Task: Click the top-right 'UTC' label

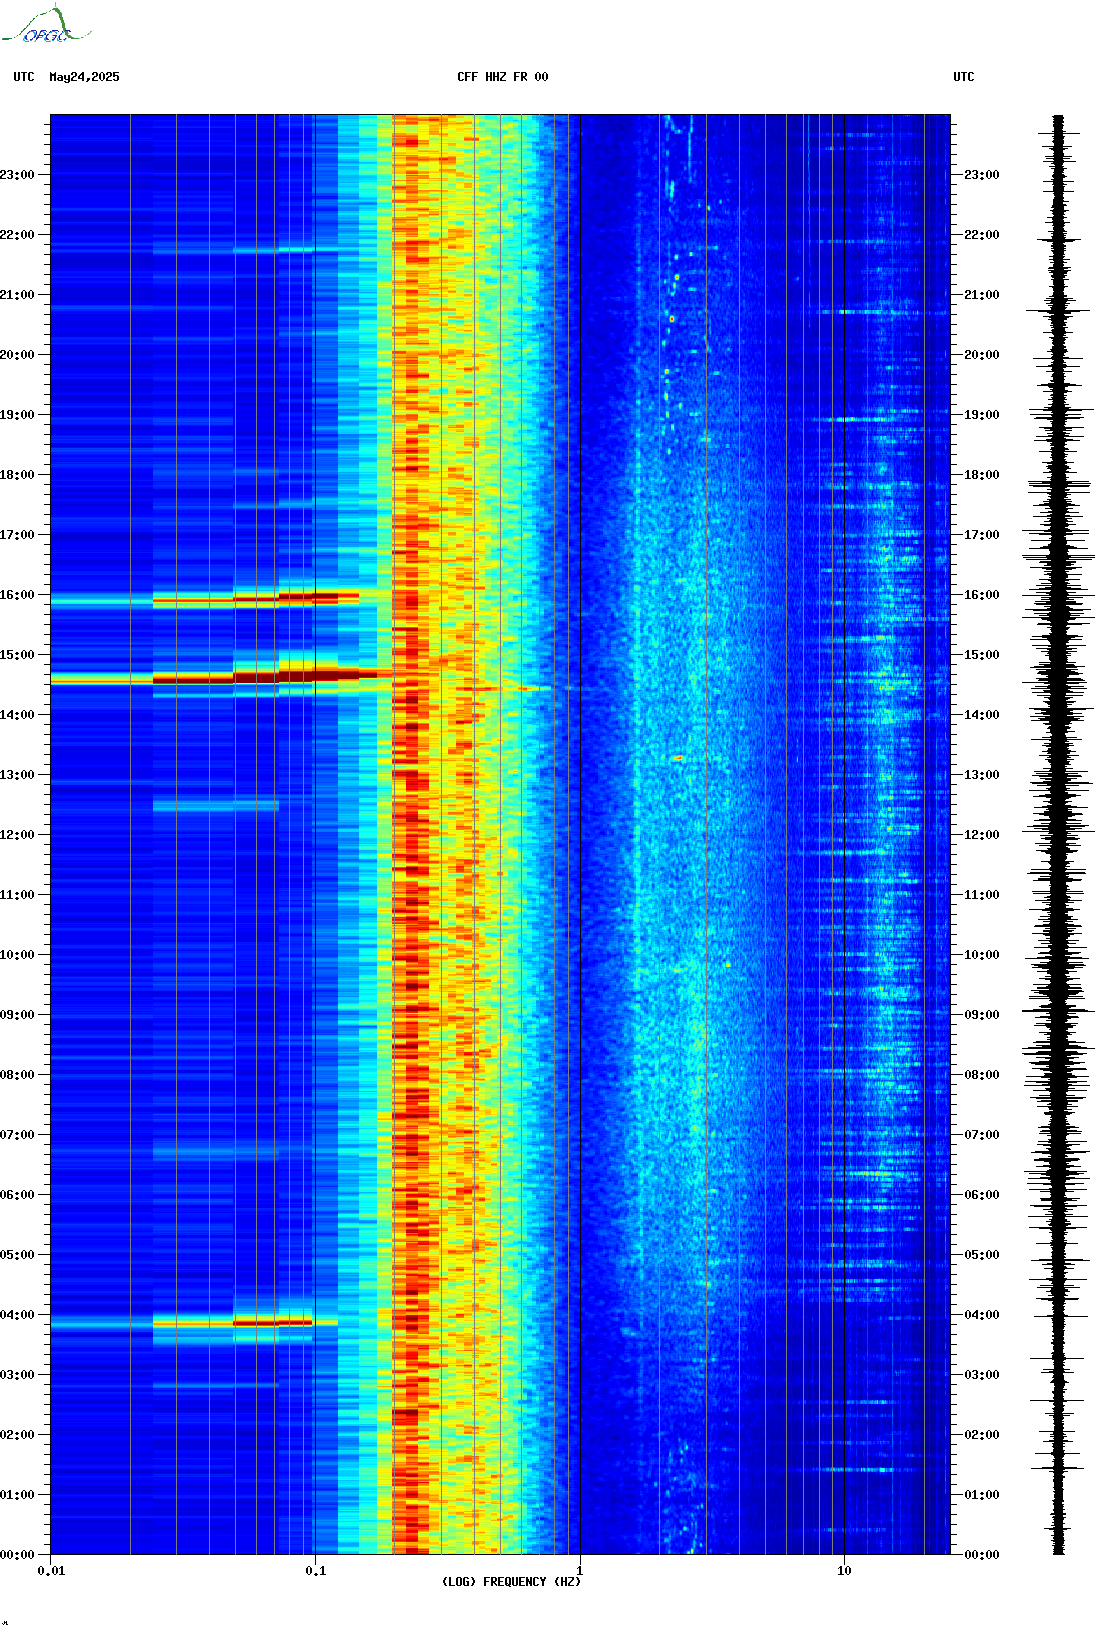Action: (964, 77)
